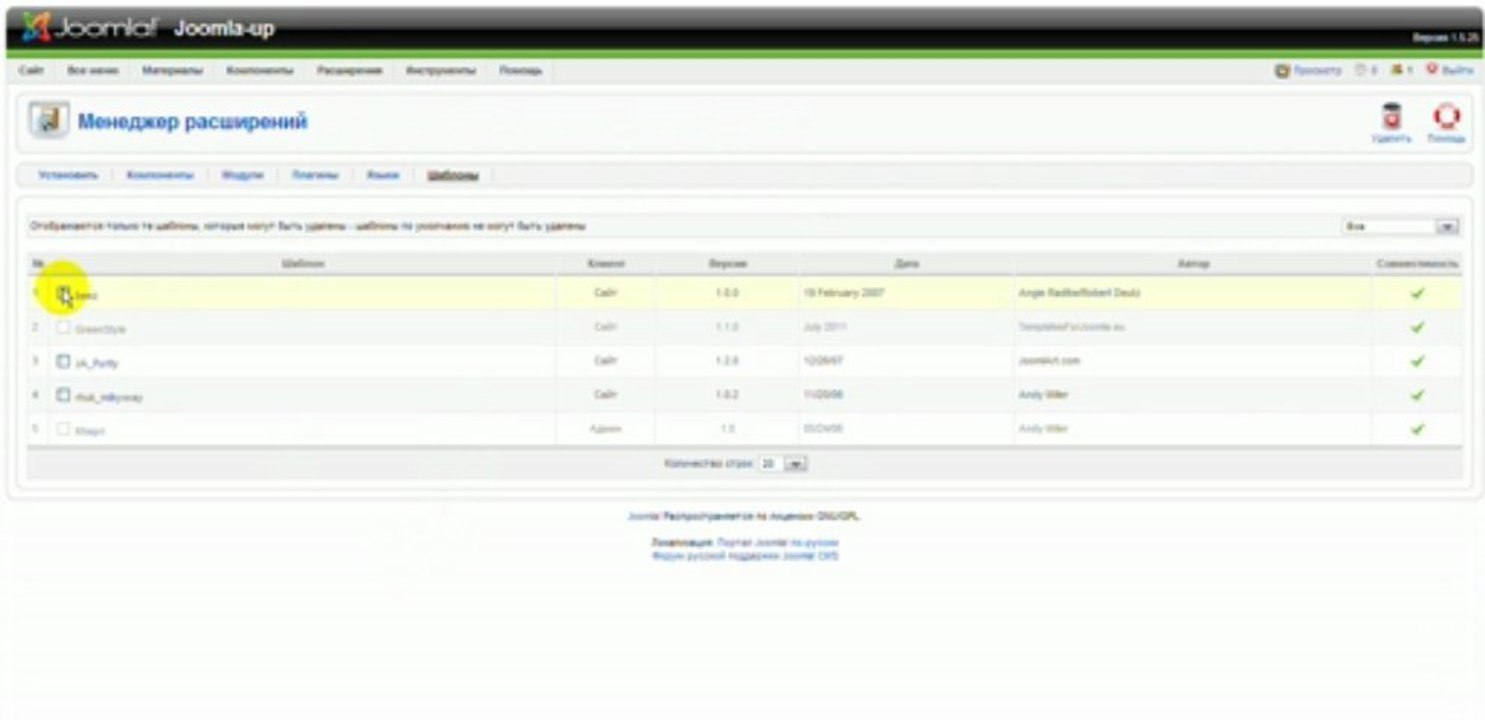This screenshot has height=720, width=1485.
Task: Click the date 19 February 2007
Action: click(843, 293)
